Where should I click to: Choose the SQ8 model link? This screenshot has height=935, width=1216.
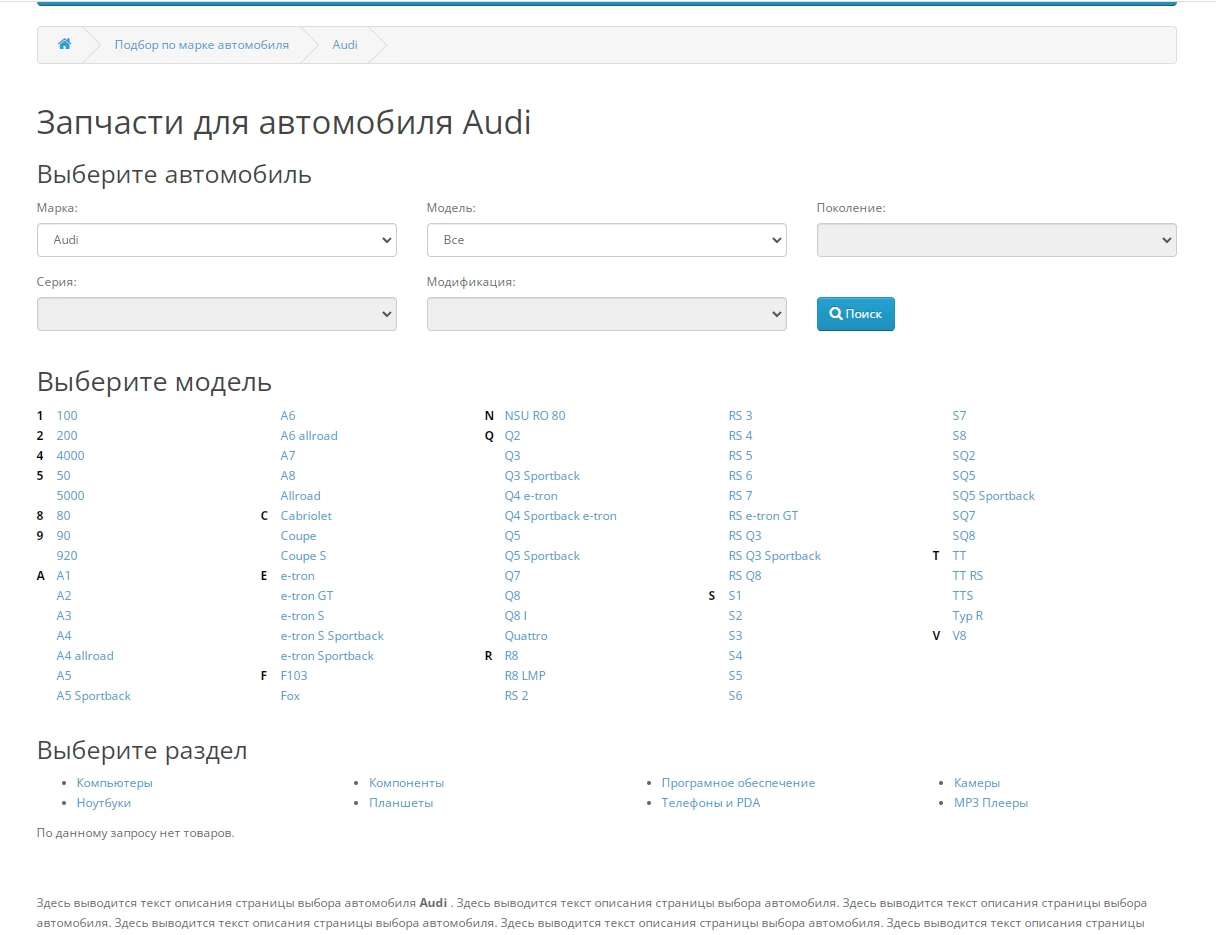pos(964,536)
